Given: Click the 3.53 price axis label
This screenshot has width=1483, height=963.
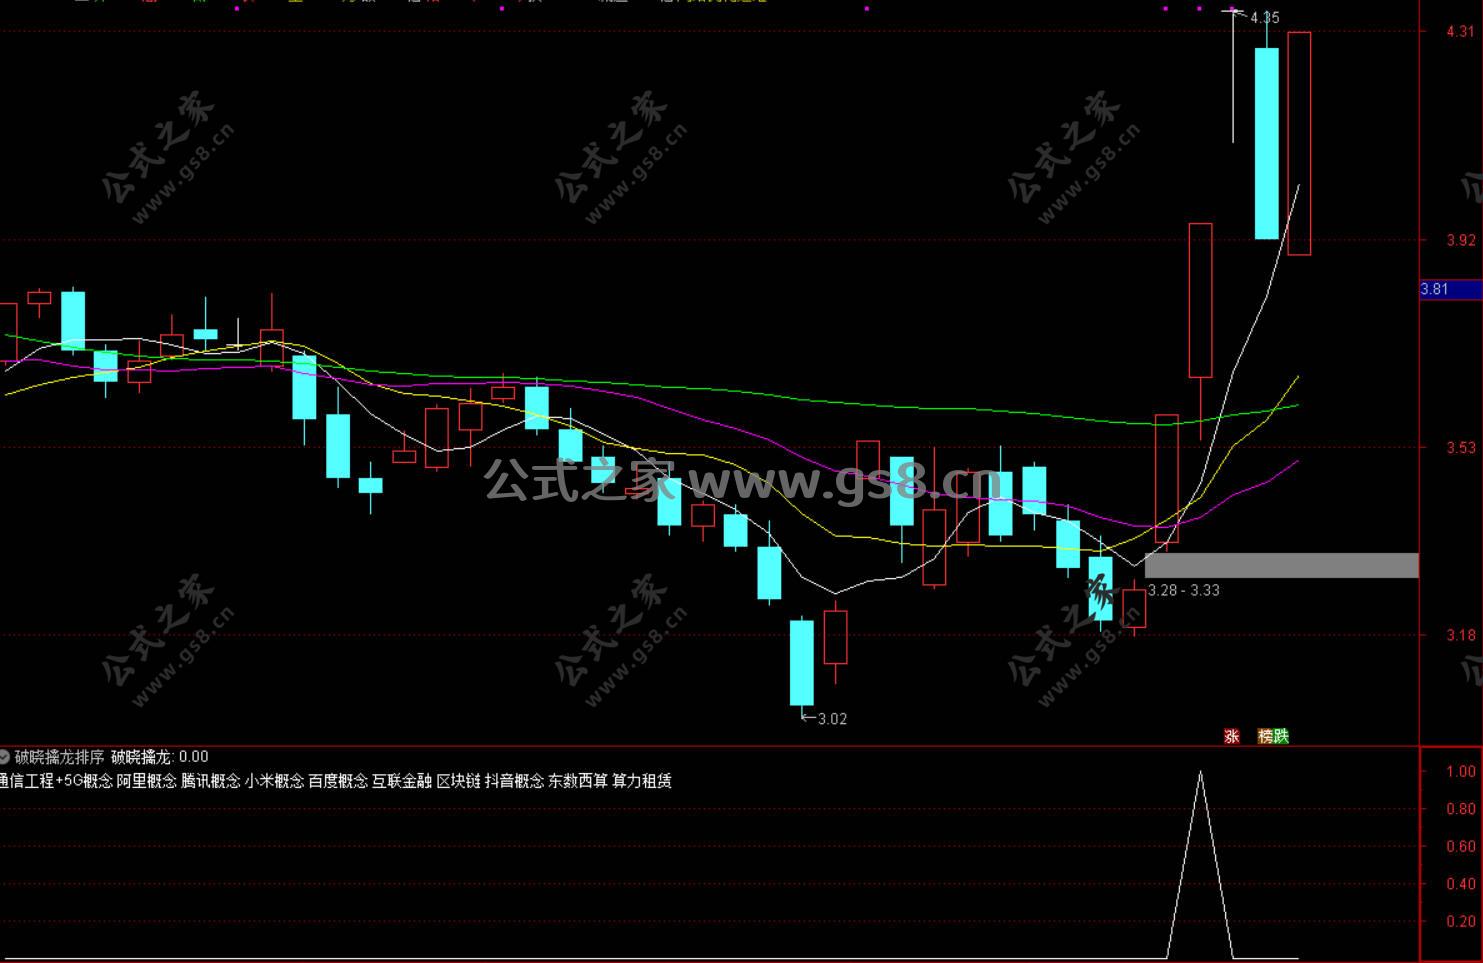Looking at the screenshot, I should click(1460, 448).
